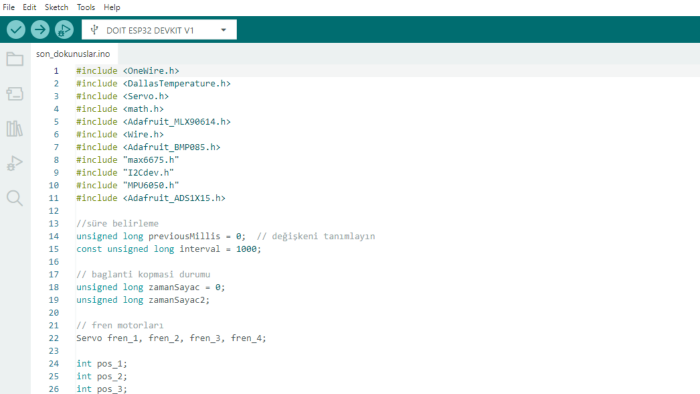700x394 pixels.
Task: Select the DOIT ESP32 DEVKIT V1 board label
Action: pyautogui.click(x=150, y=30)
